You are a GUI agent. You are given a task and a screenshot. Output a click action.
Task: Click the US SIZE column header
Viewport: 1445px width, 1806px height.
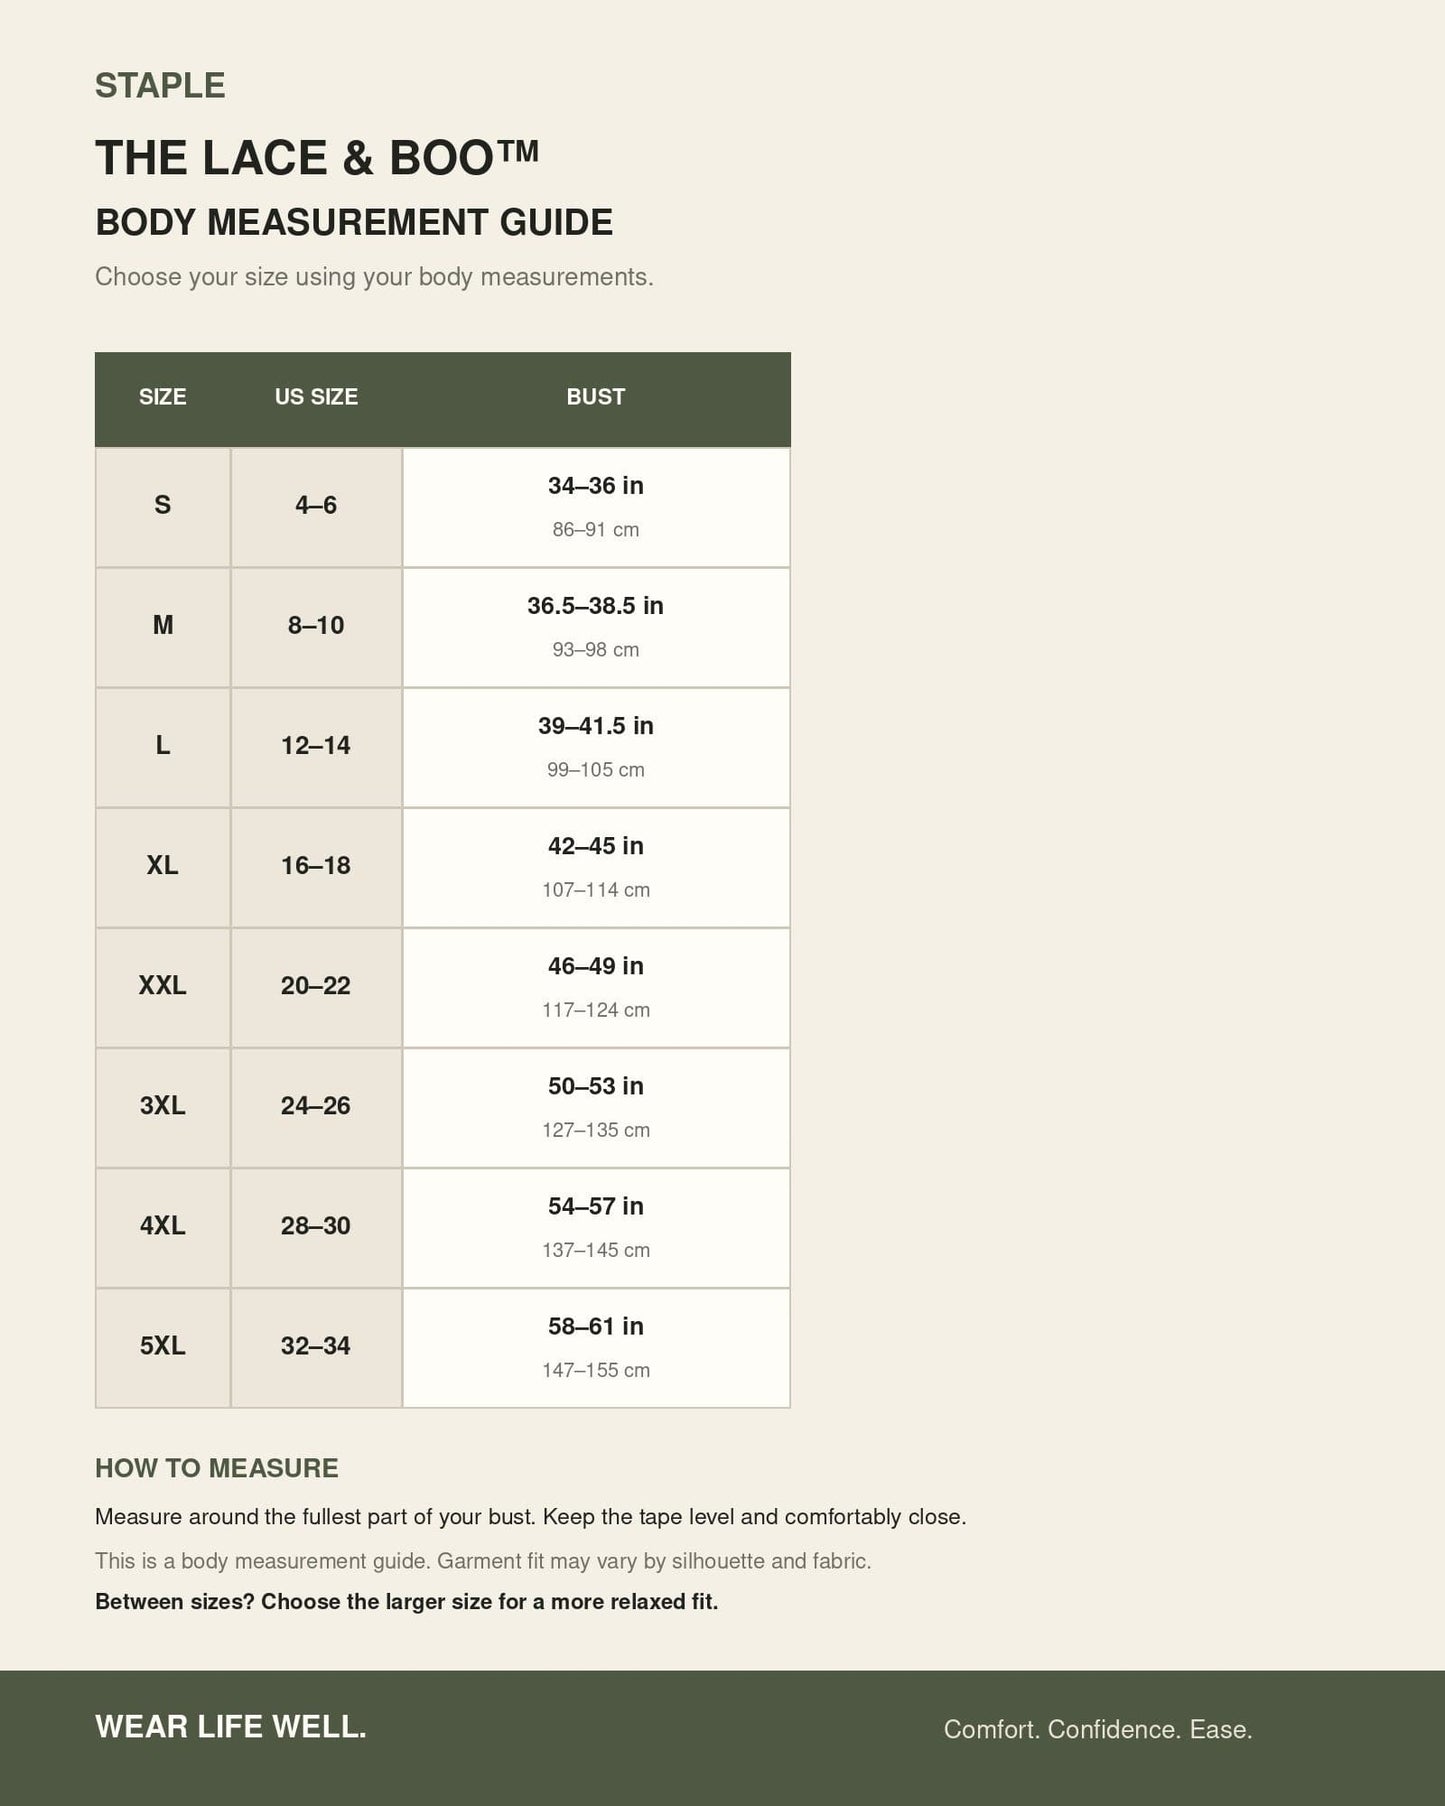[x=316, y=397]
